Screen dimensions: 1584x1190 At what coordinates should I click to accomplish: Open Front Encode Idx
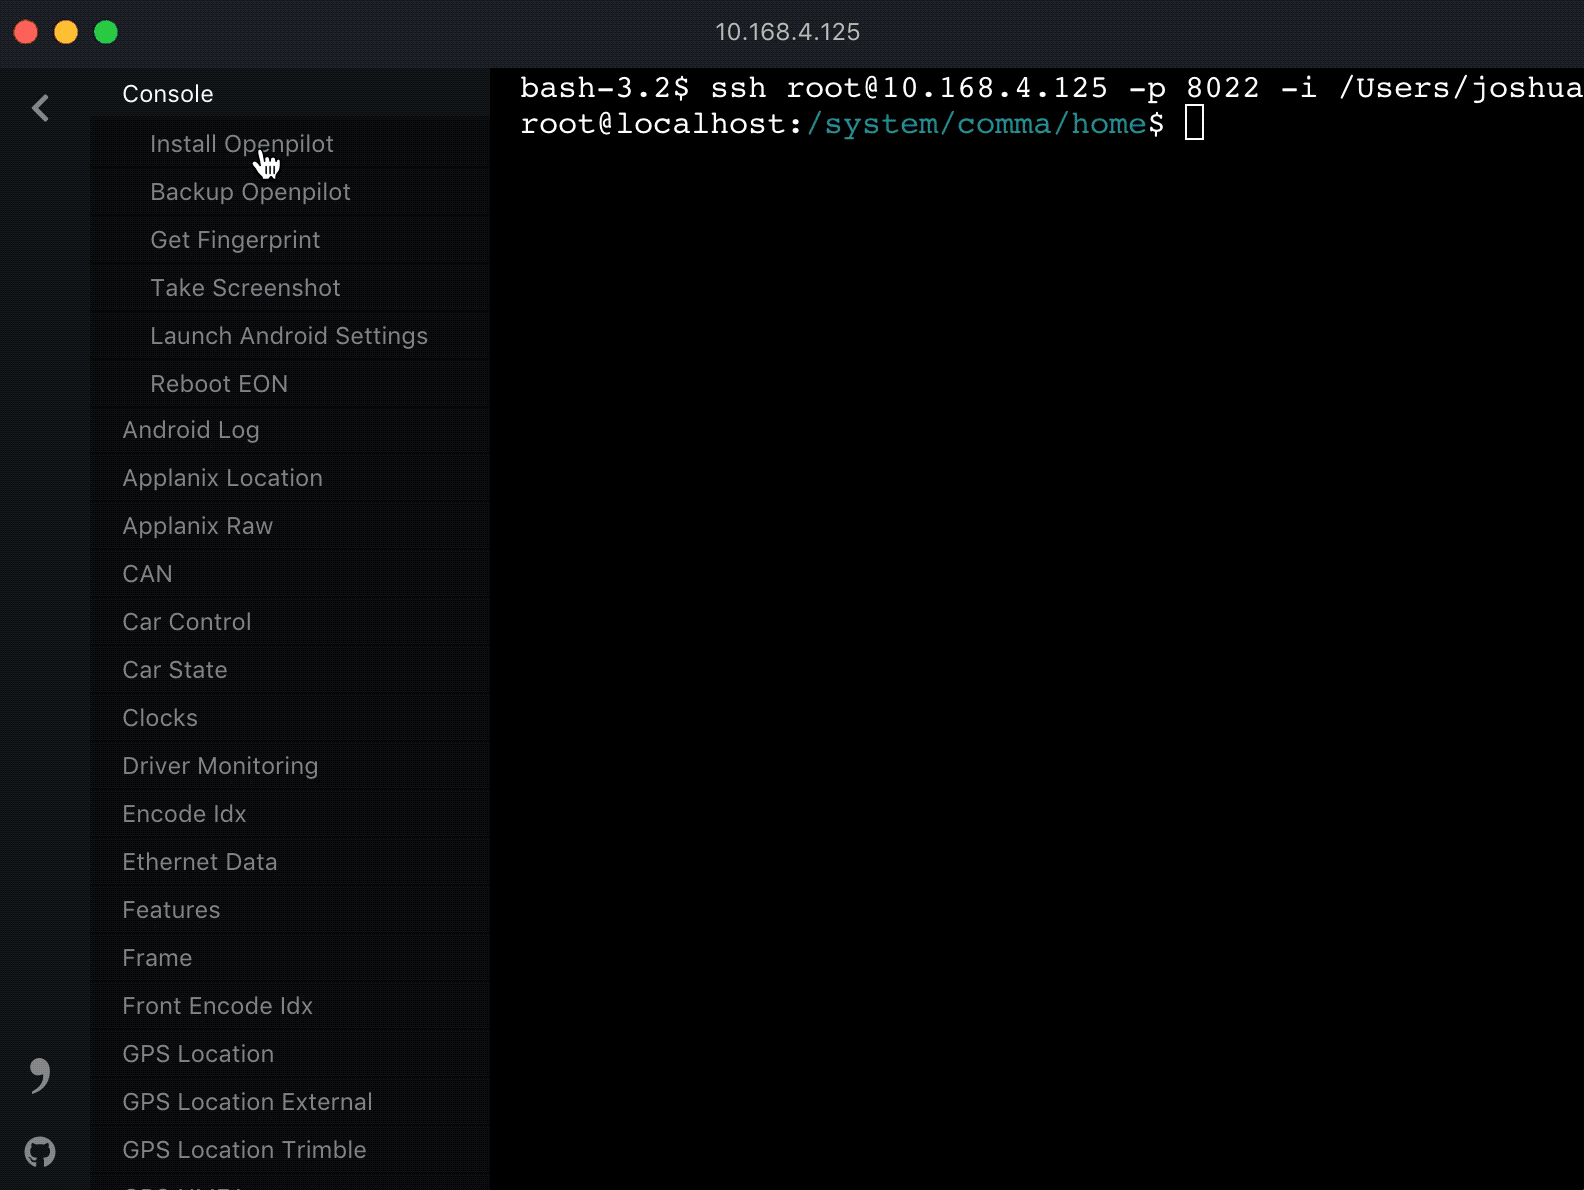click(x=290, y=1006)
